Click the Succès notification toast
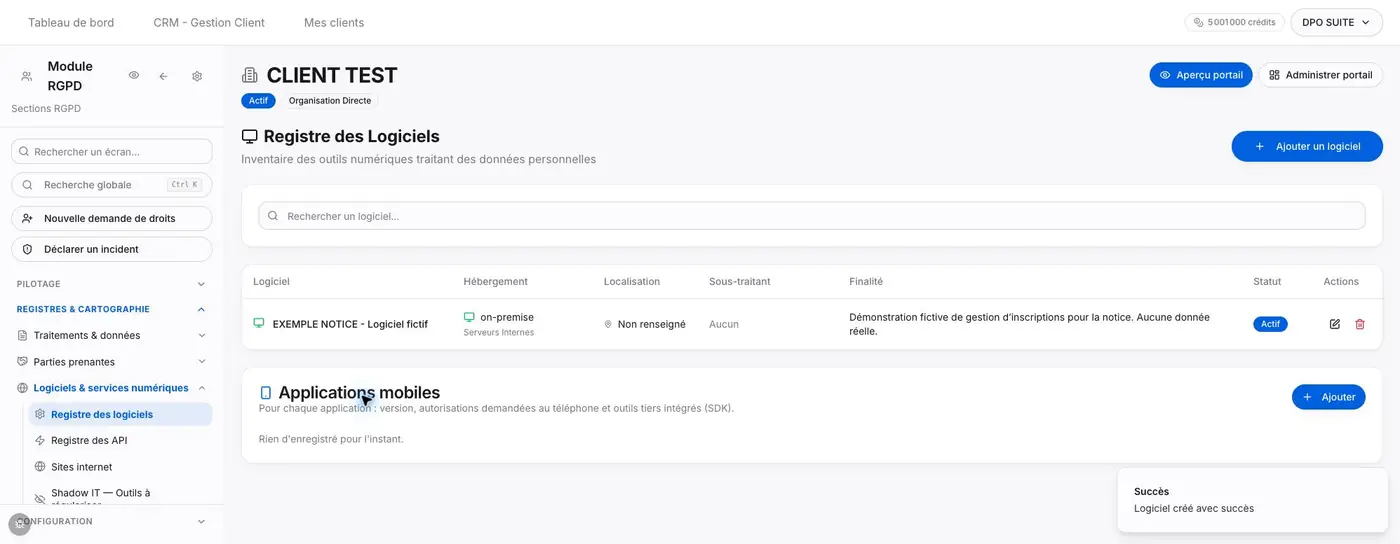This screenshot has width=1400, height=544. point(1254,500)
